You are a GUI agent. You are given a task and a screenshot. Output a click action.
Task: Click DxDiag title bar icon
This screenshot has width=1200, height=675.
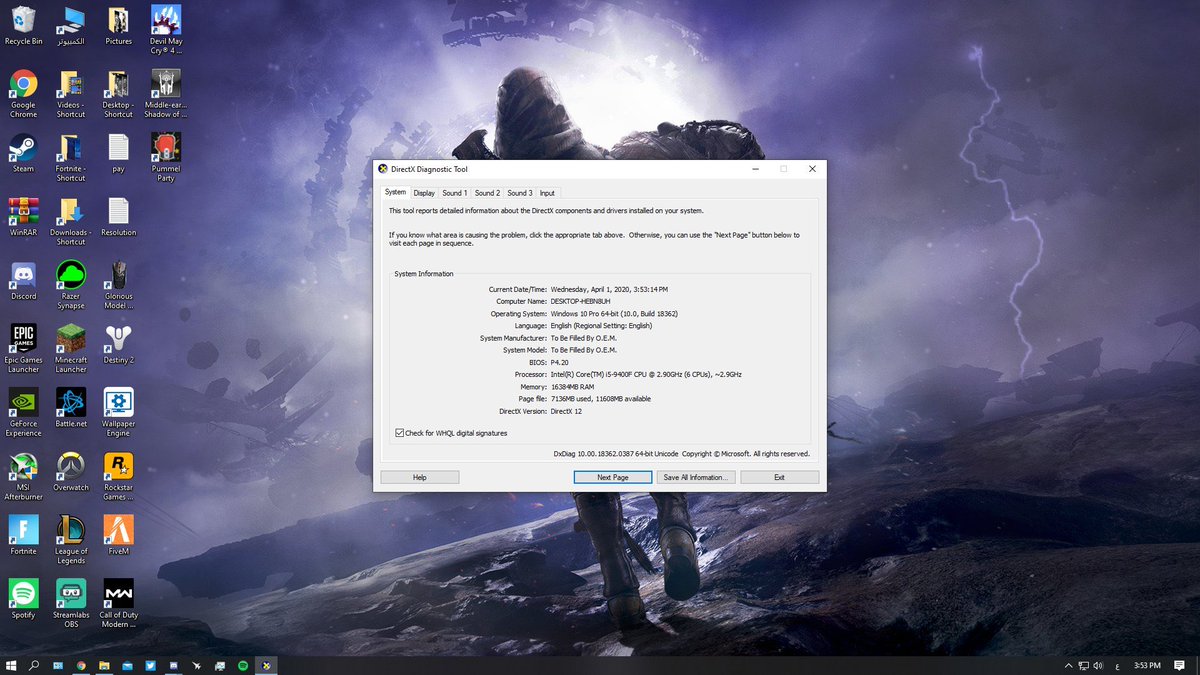[x=383, y=169]
